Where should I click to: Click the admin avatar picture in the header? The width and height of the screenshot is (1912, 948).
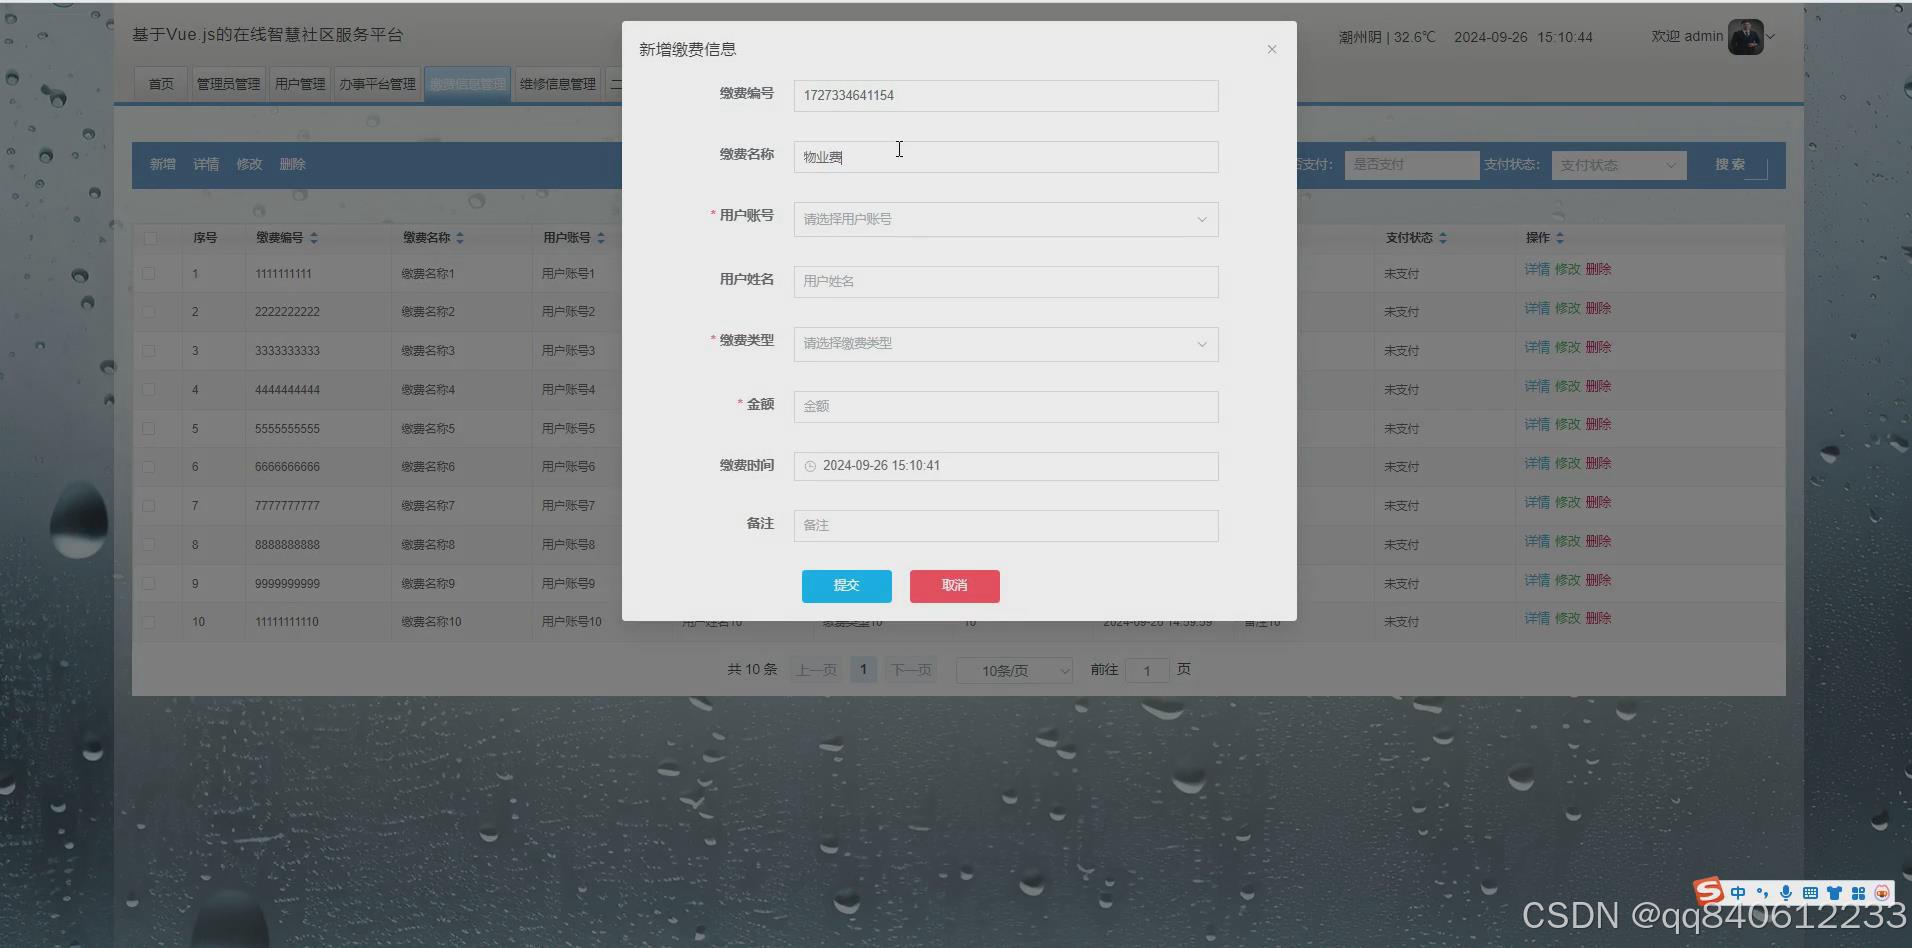coord(1745,37)
